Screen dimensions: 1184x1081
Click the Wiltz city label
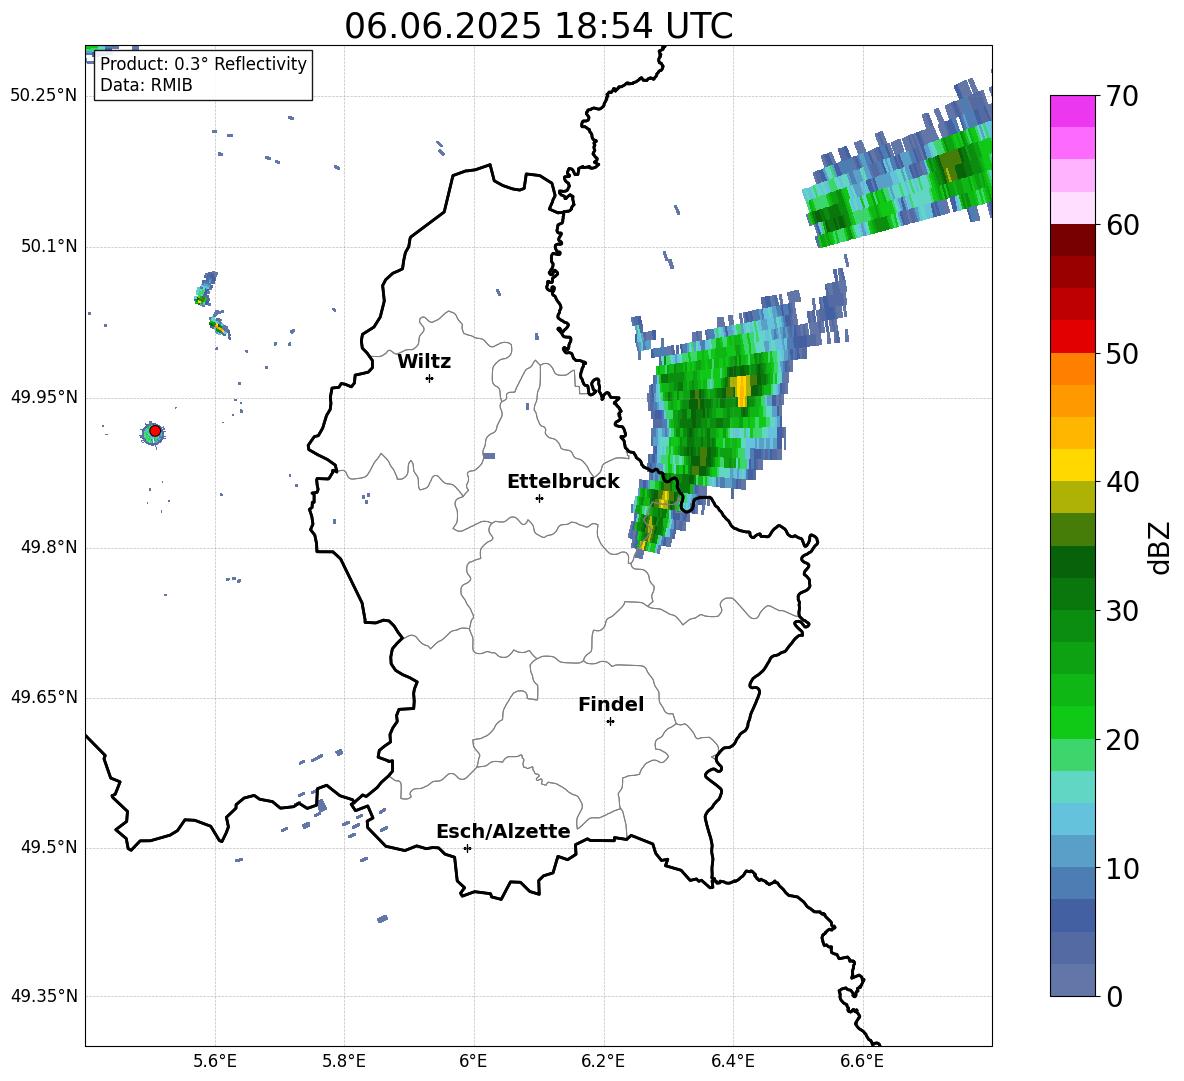click(x=424, y=362)
